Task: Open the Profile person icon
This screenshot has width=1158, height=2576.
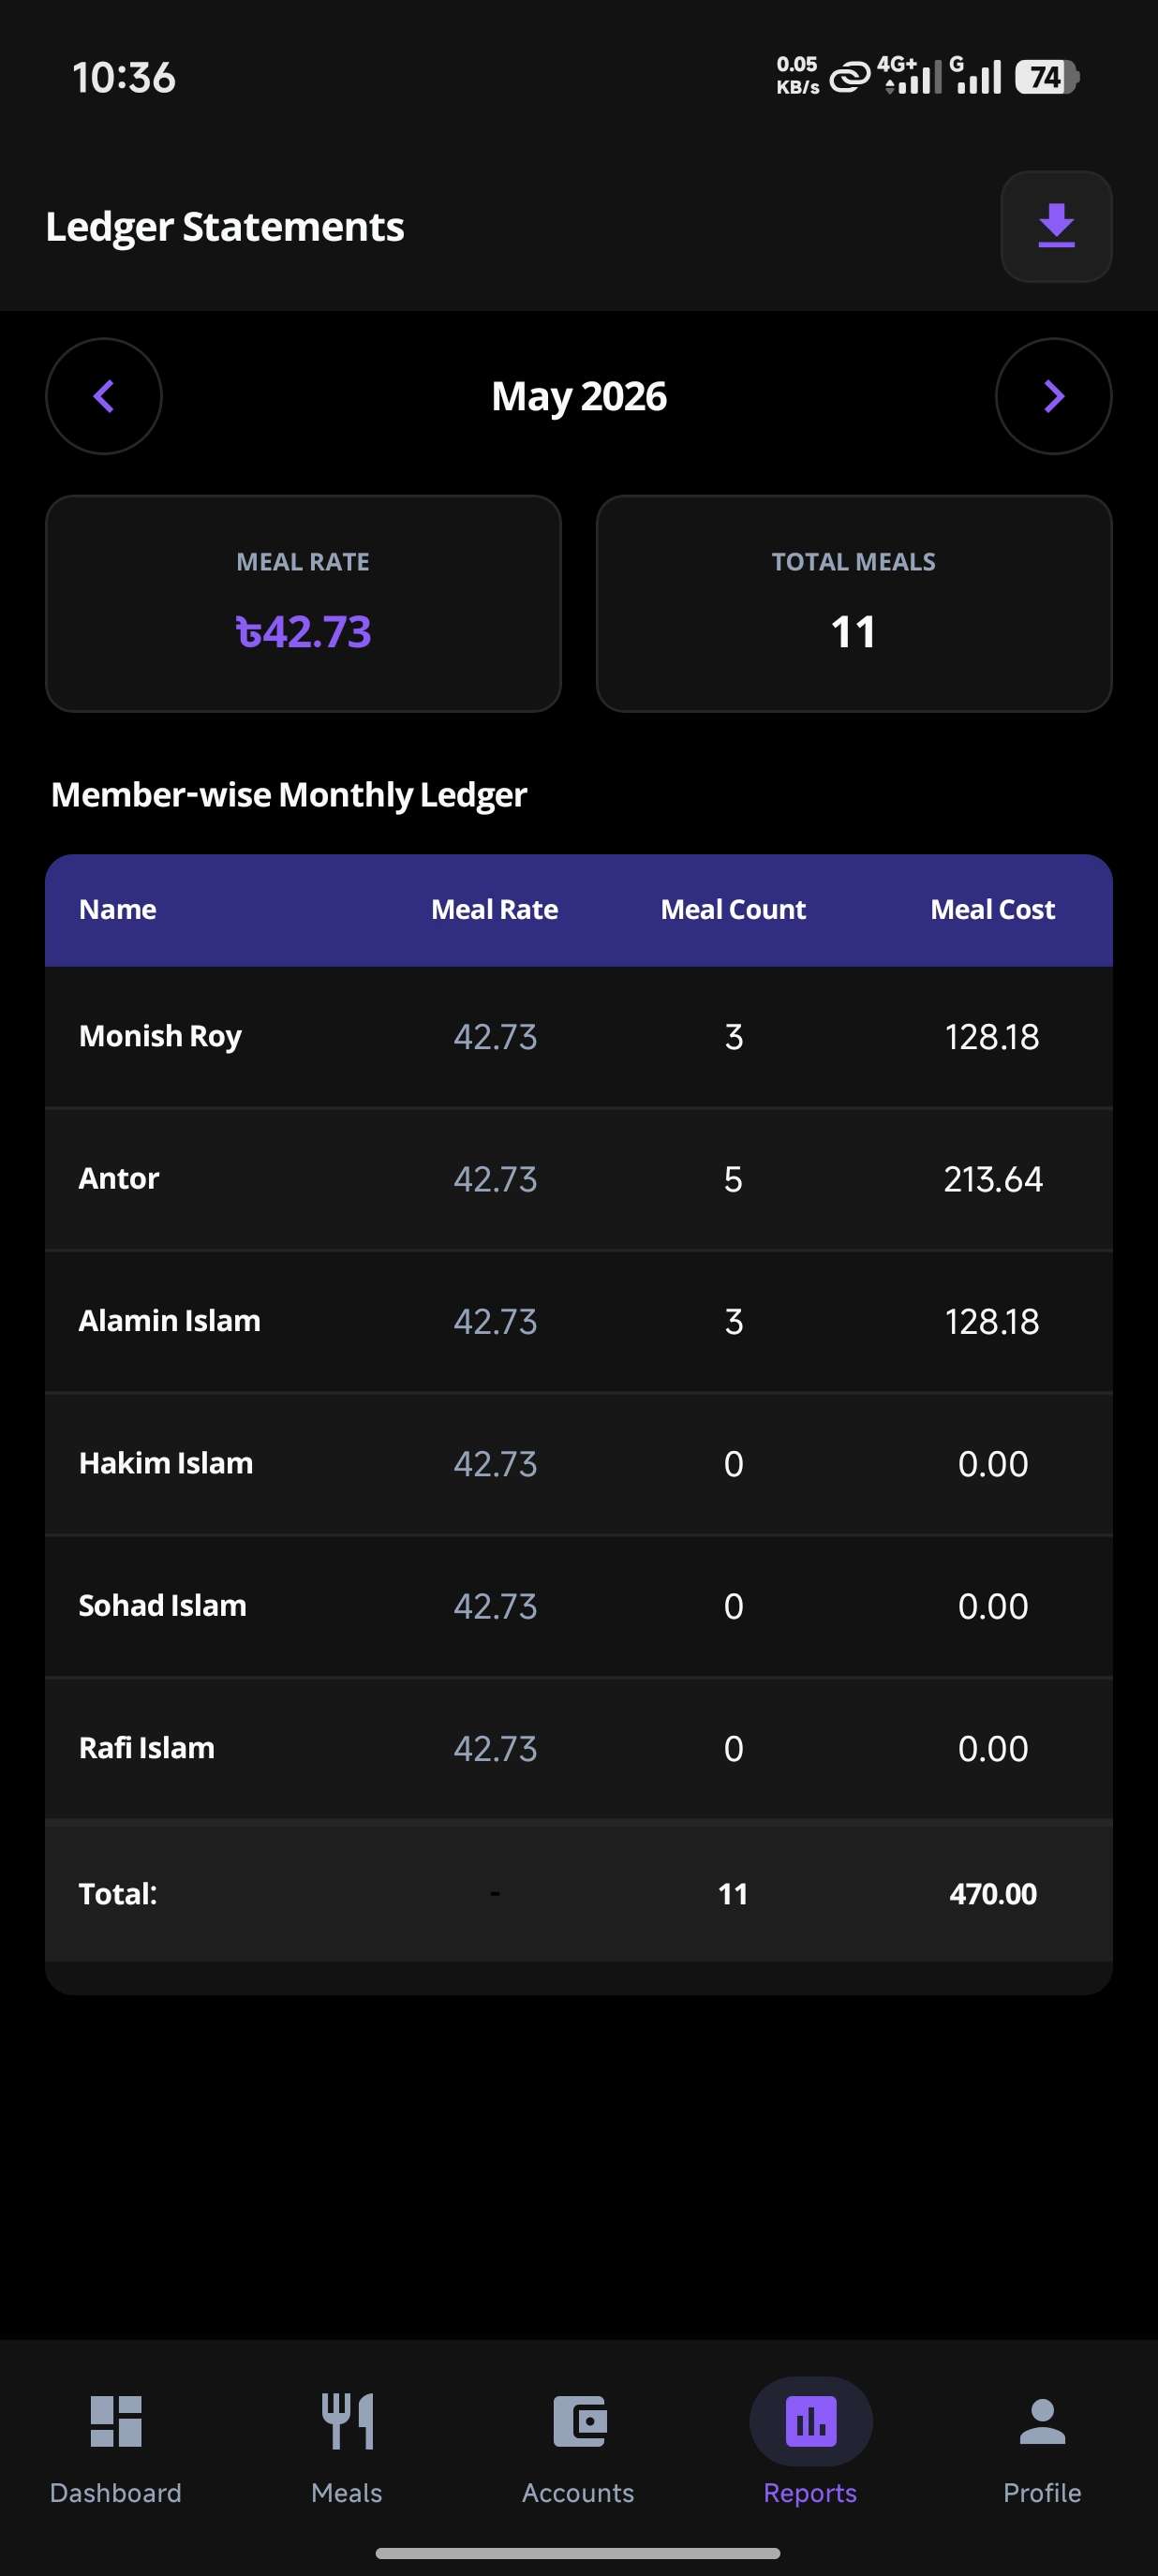Action: (x=1042, y=2421)
